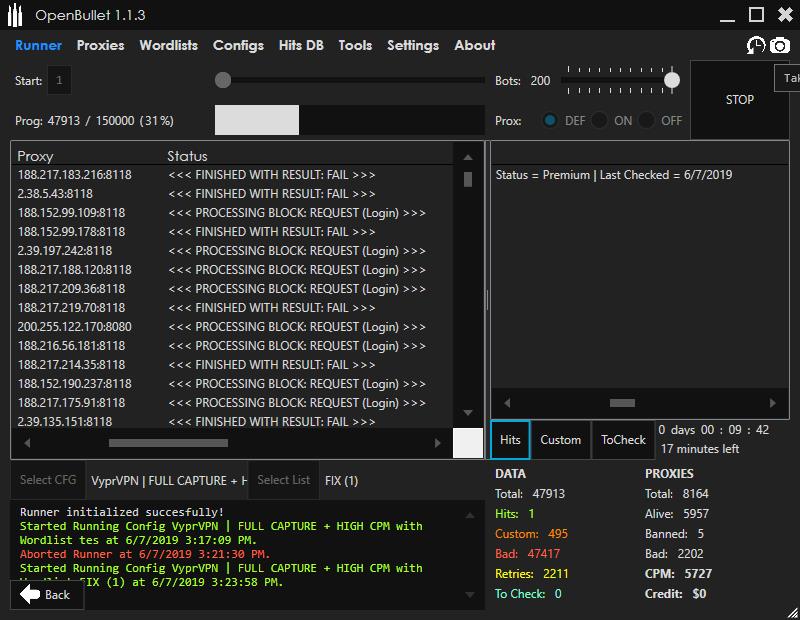Click proxy list vertical scrollbar thumb

pos(468,179)
